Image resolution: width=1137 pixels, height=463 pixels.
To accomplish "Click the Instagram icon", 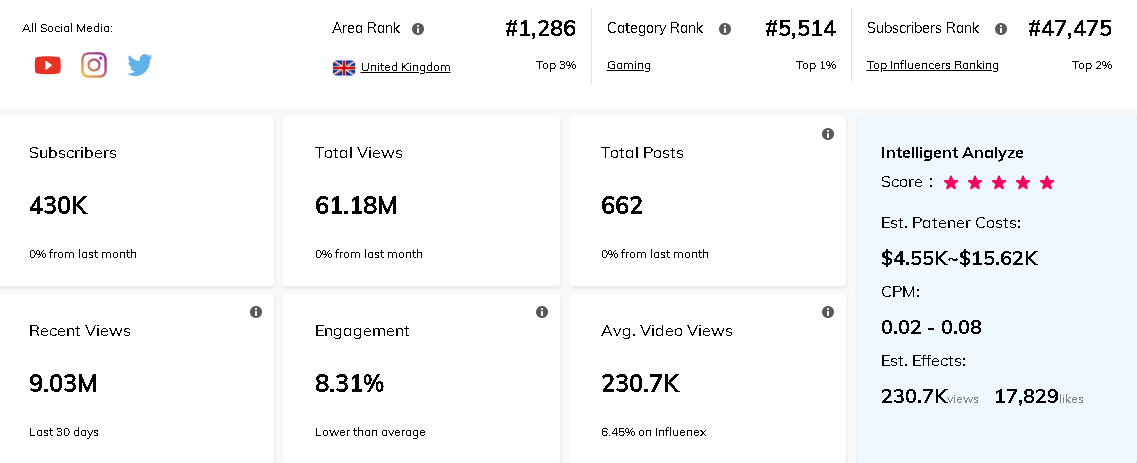I will [94, 66].
